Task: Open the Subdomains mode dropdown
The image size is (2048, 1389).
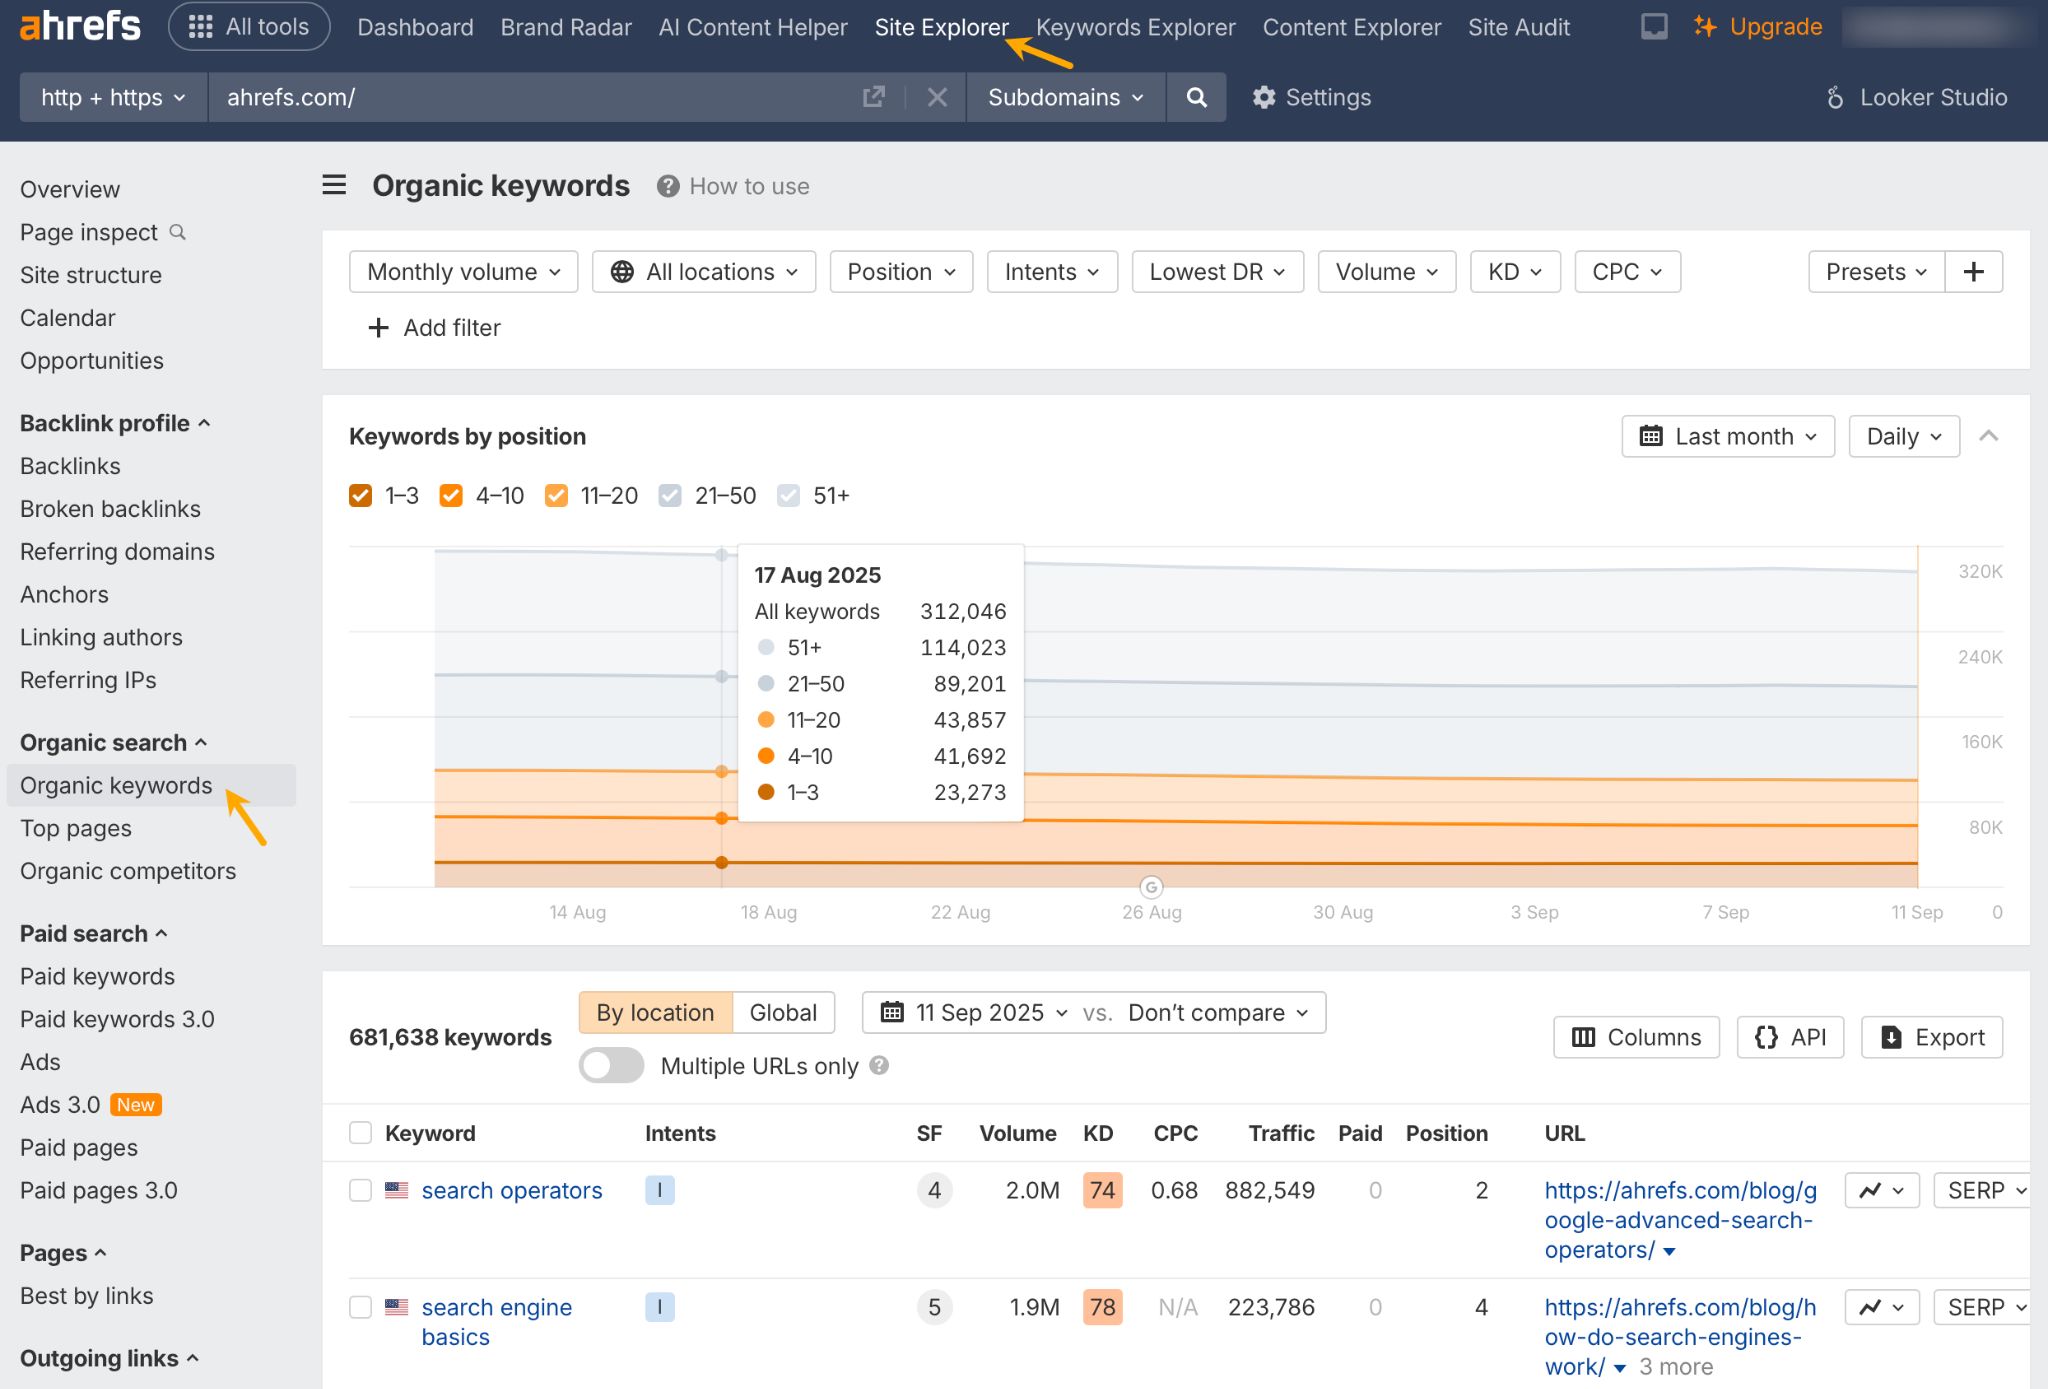Action: [1064, 97]
